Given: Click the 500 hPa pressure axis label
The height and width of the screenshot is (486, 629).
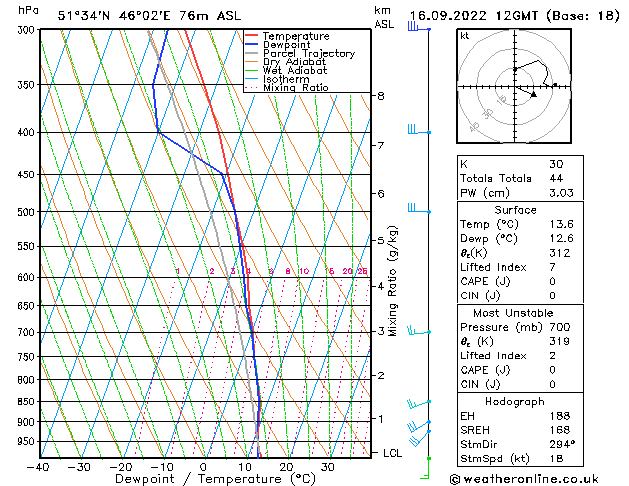Looking at the screenshot, I should point(26,212).
